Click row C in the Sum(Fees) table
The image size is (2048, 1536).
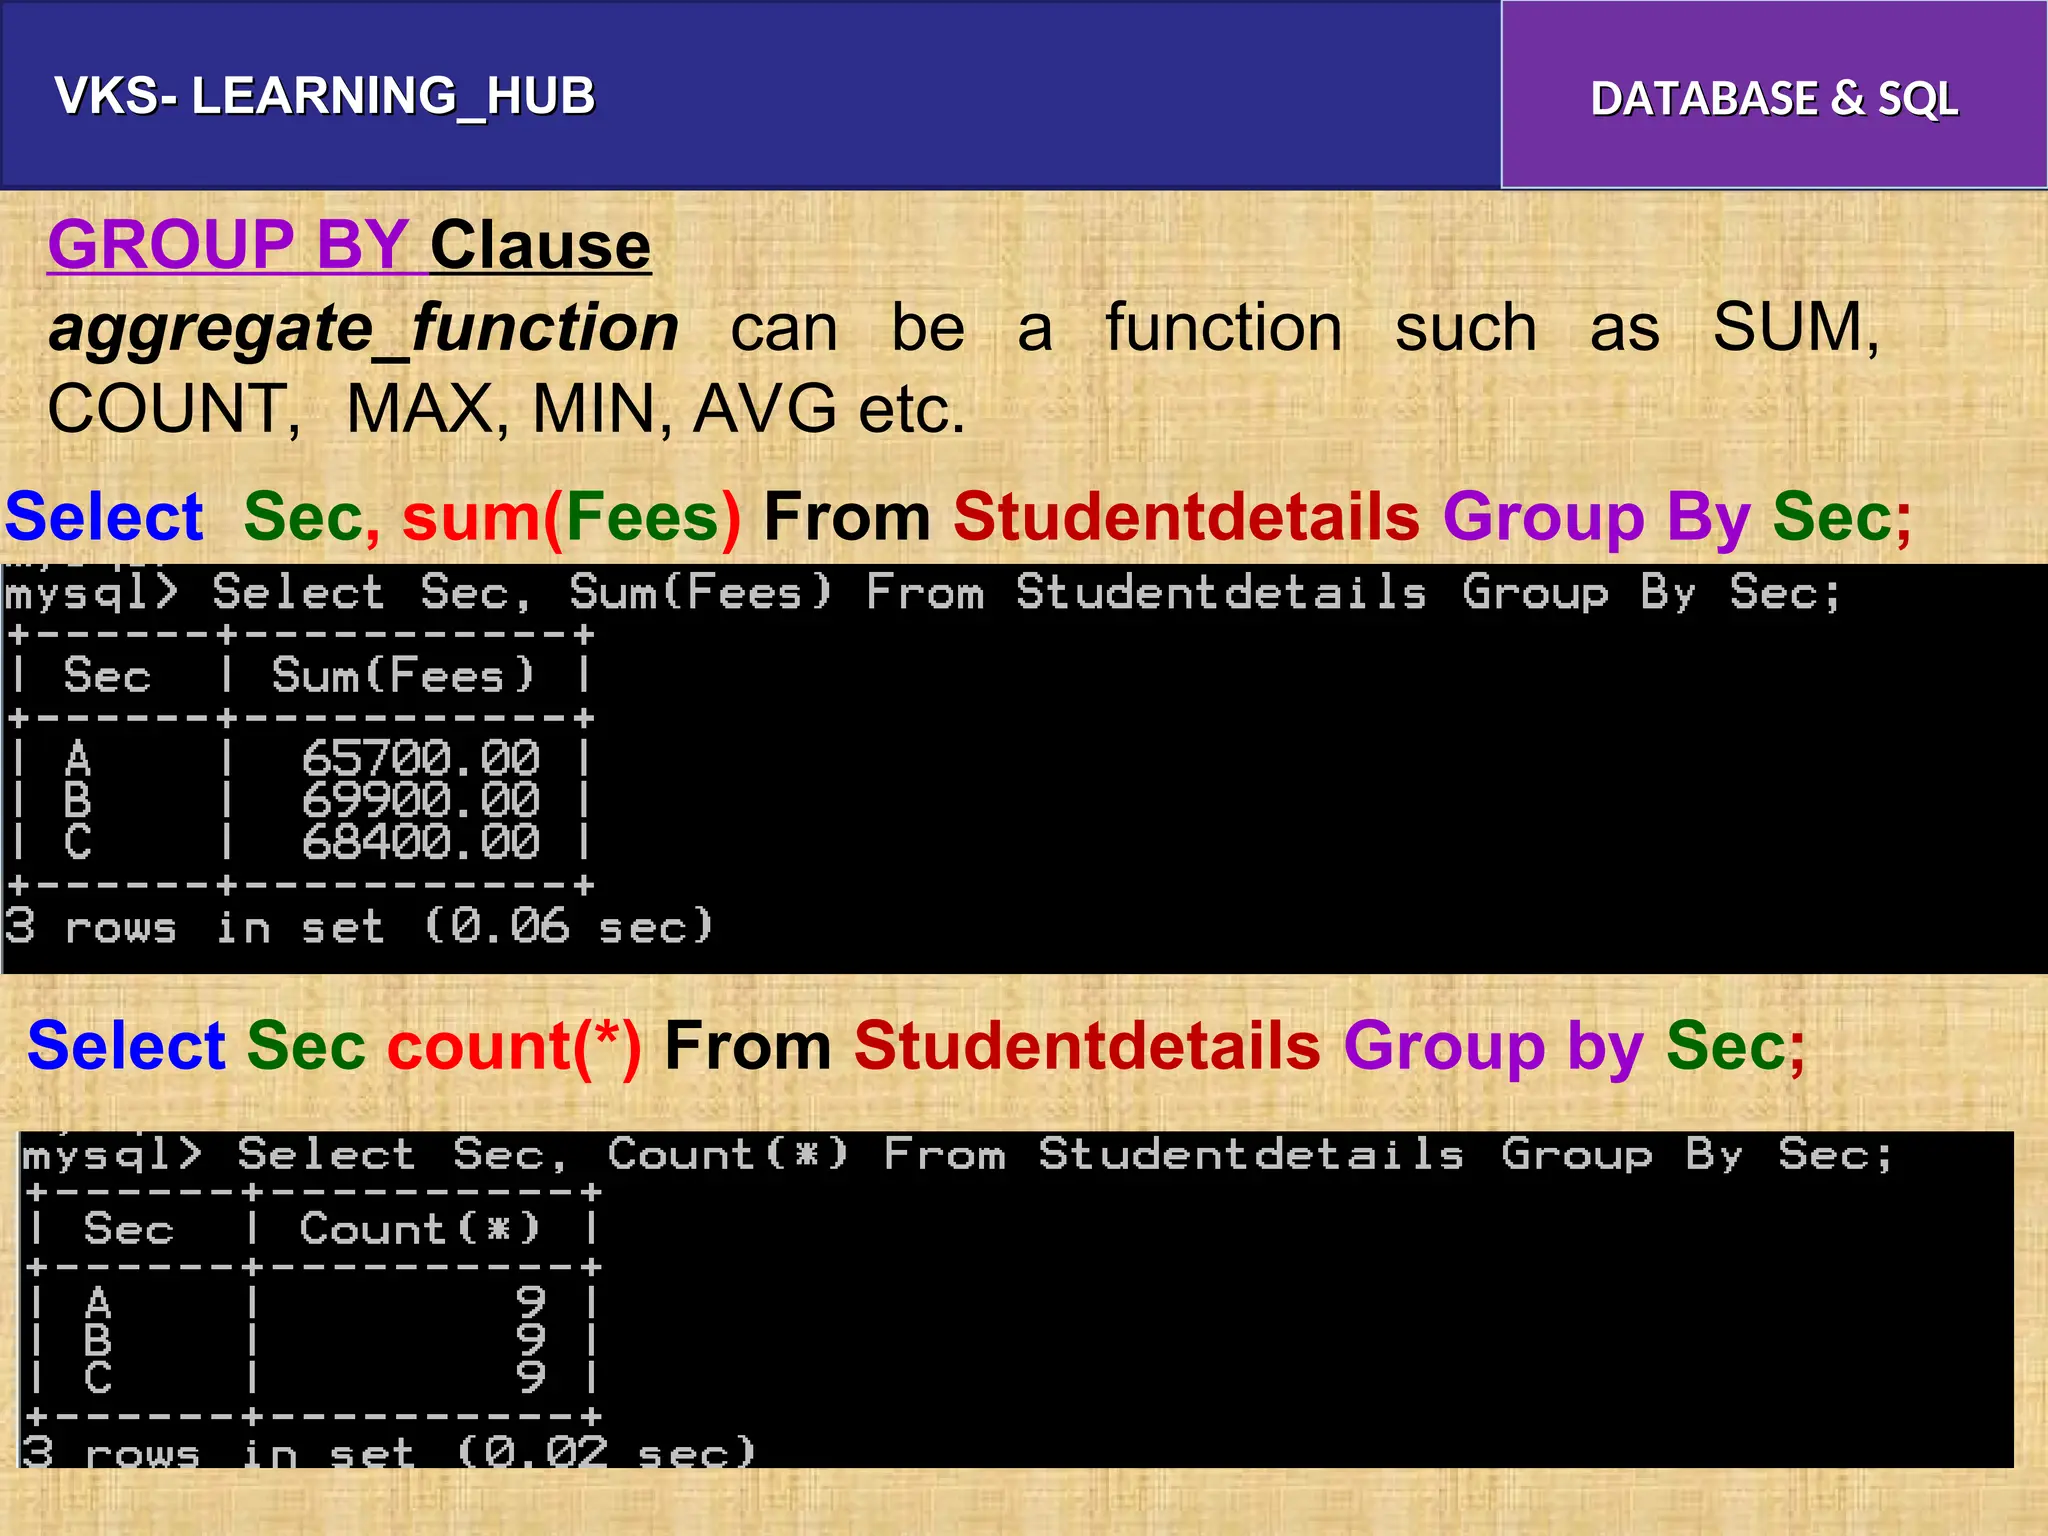(300, 842)
